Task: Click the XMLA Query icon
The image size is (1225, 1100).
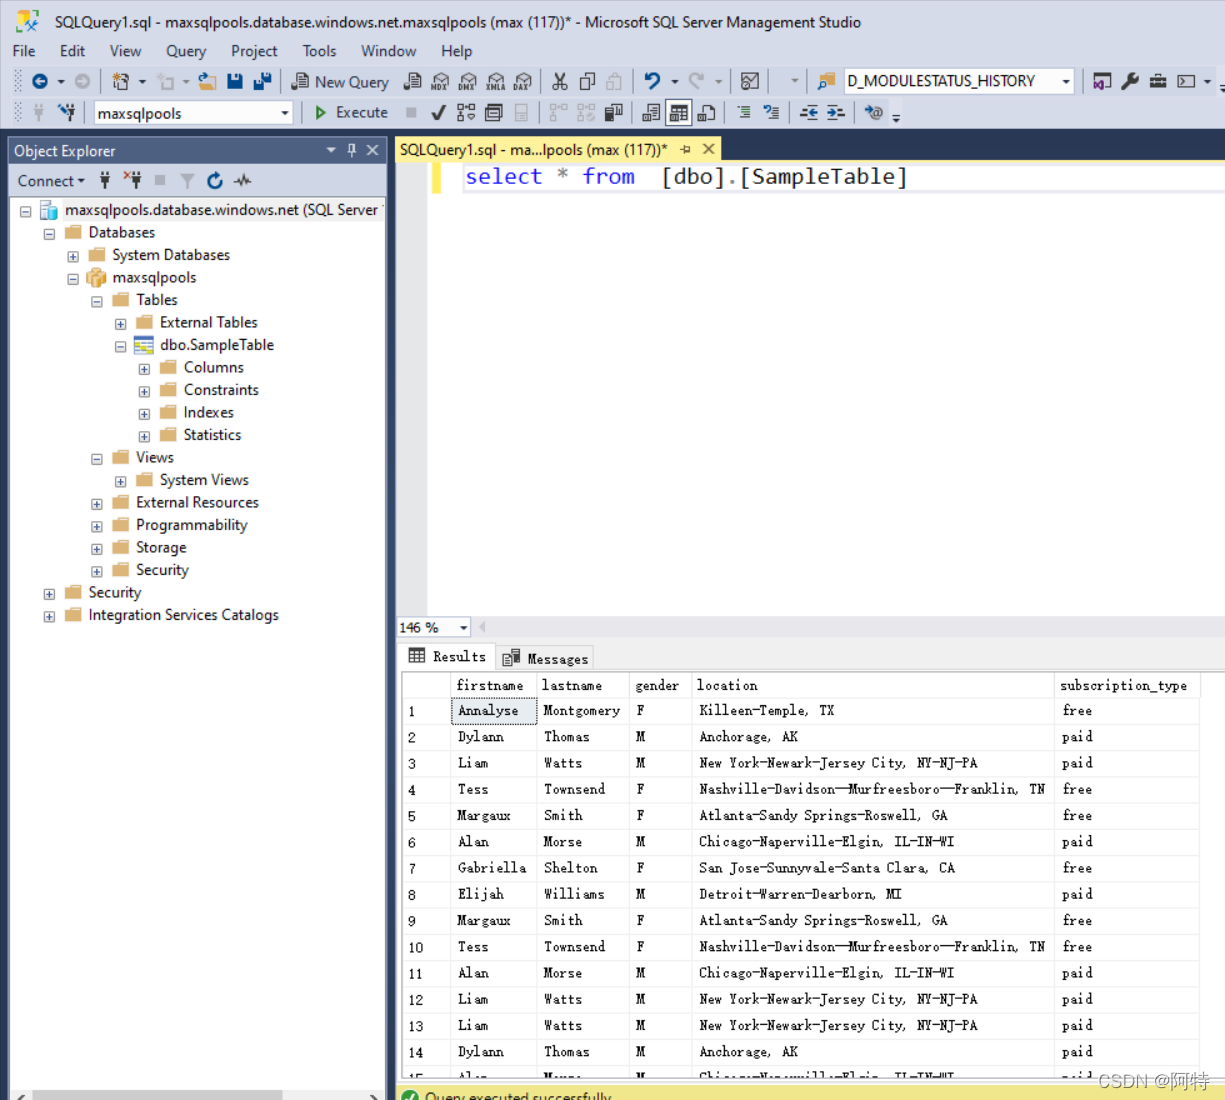Action: click(496, 81)
